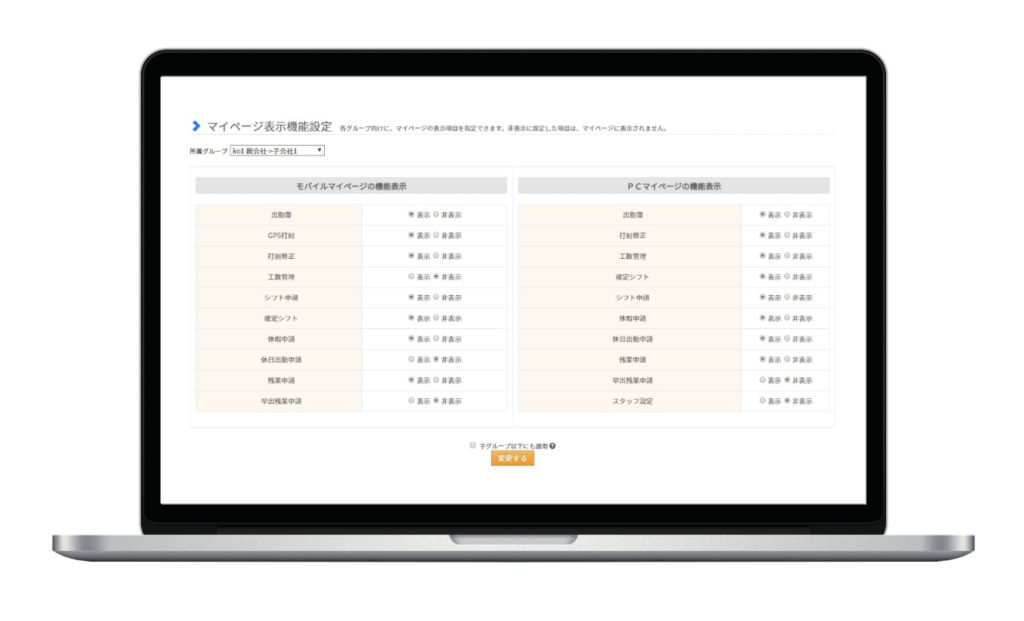
Task: Check the 子グループ以下にも適用 checkbox
Action: pos(473,446)
